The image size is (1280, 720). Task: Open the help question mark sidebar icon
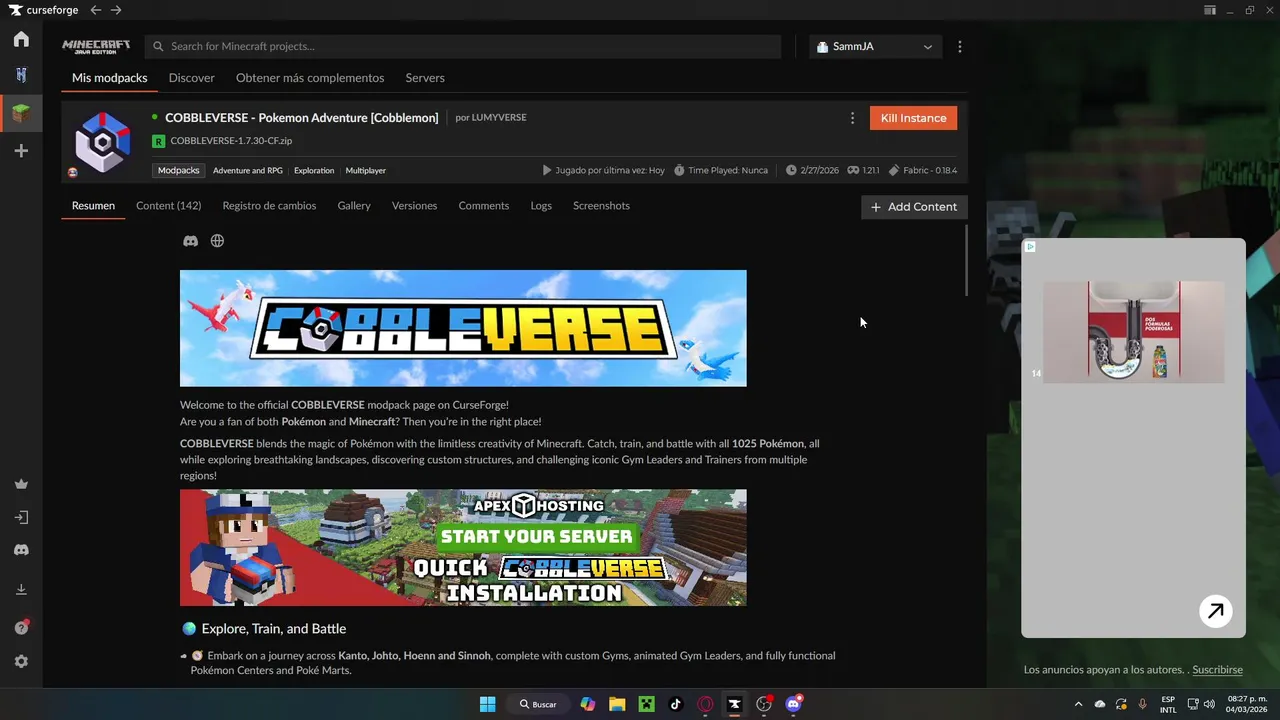click(21, 627)
